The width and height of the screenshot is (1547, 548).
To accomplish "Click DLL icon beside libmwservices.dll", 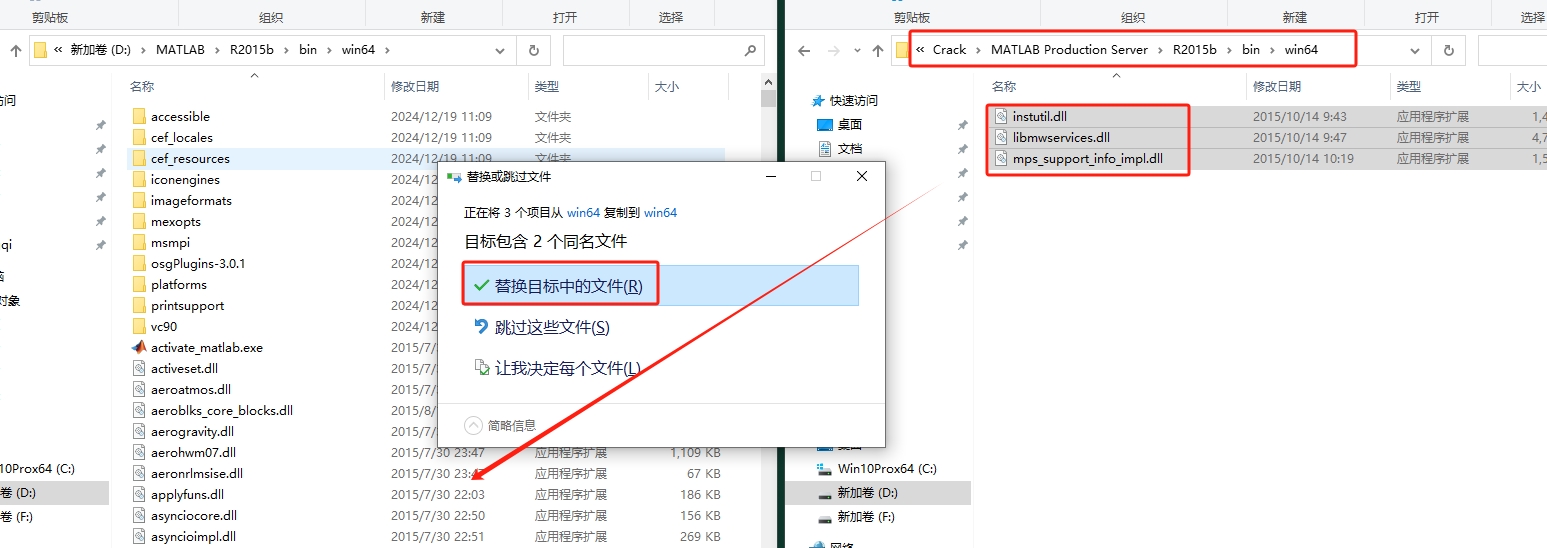I will click(1001, 137).
